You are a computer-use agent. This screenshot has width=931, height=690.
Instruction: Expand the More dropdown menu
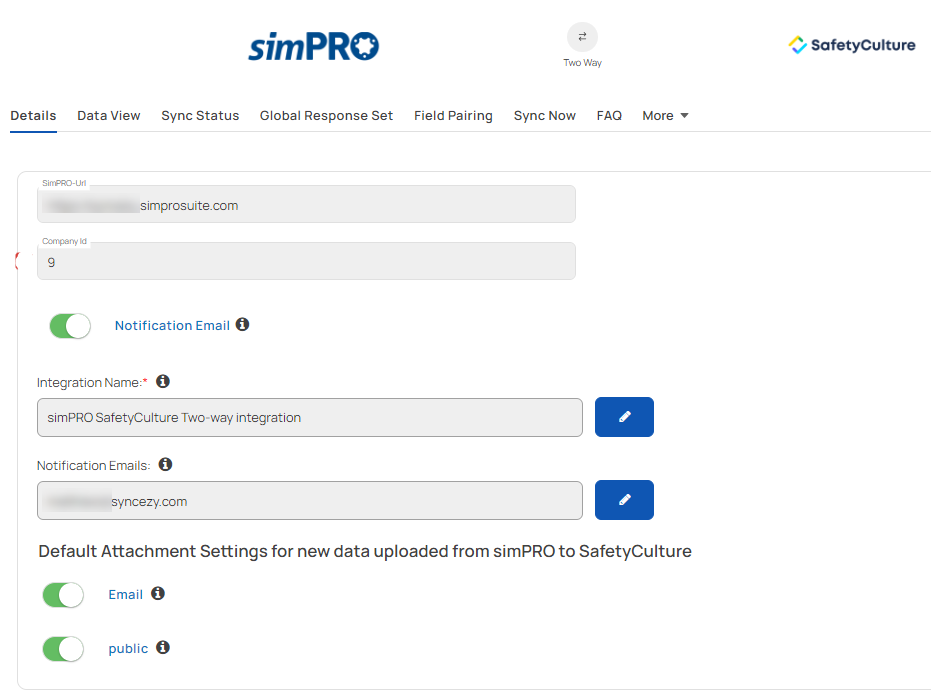click(665, 116)
